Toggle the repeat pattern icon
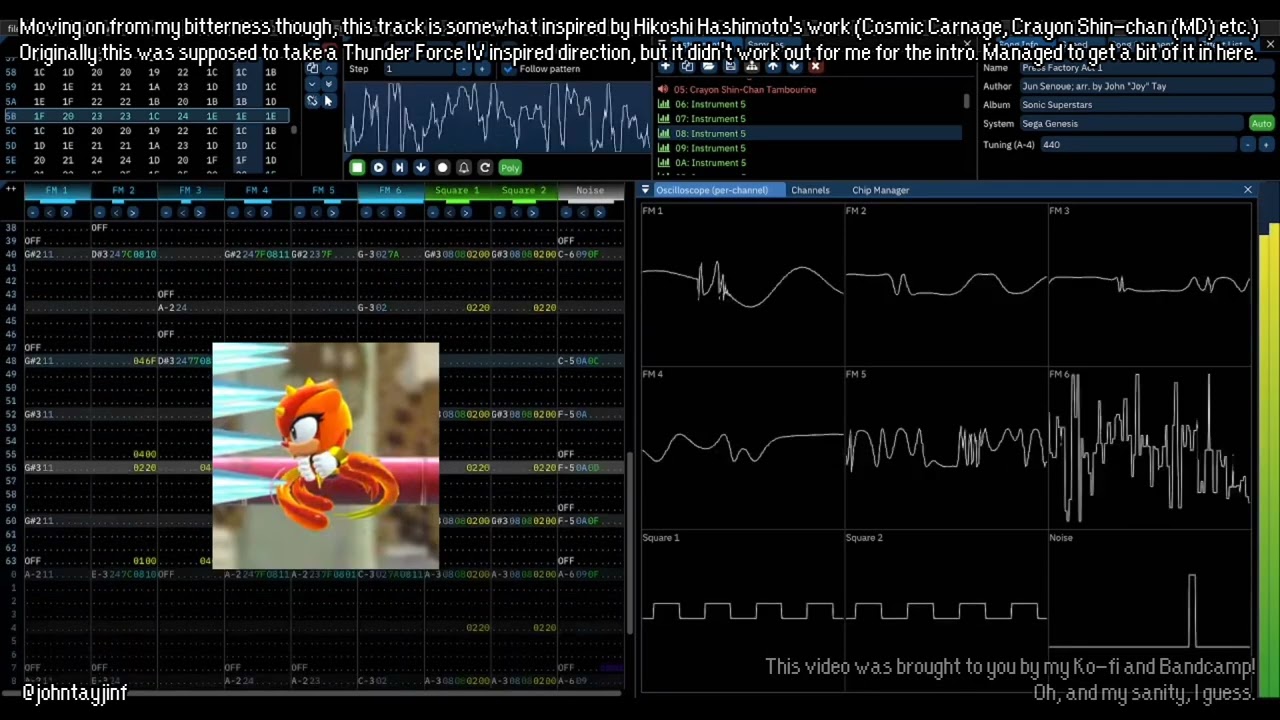Screen dimensions: 1280x720 click(x=485, y=168)
